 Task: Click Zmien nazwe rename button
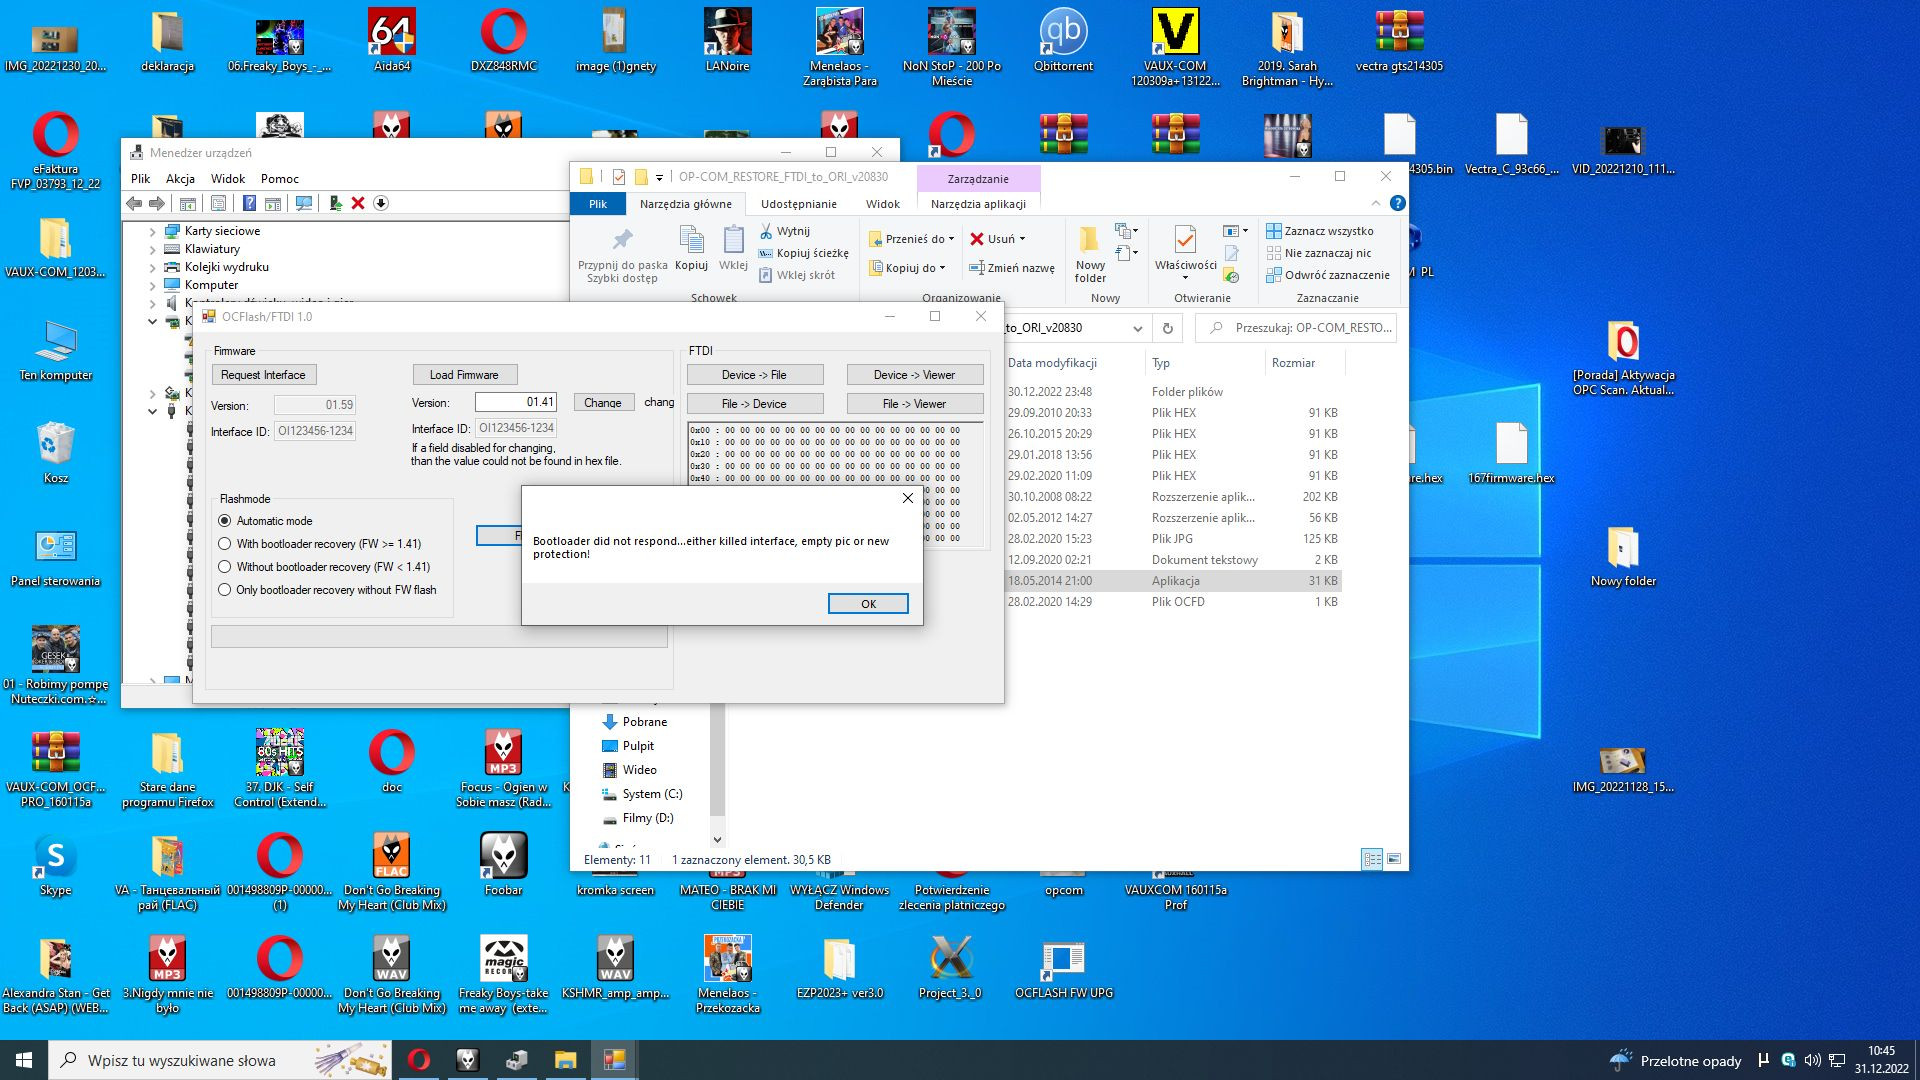coord(1011,267)
